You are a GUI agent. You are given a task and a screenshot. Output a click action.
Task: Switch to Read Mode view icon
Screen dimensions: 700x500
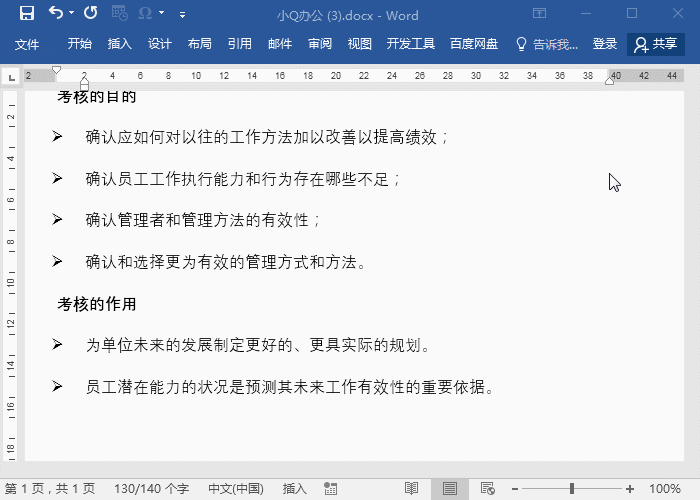click(x=411, y=489)
